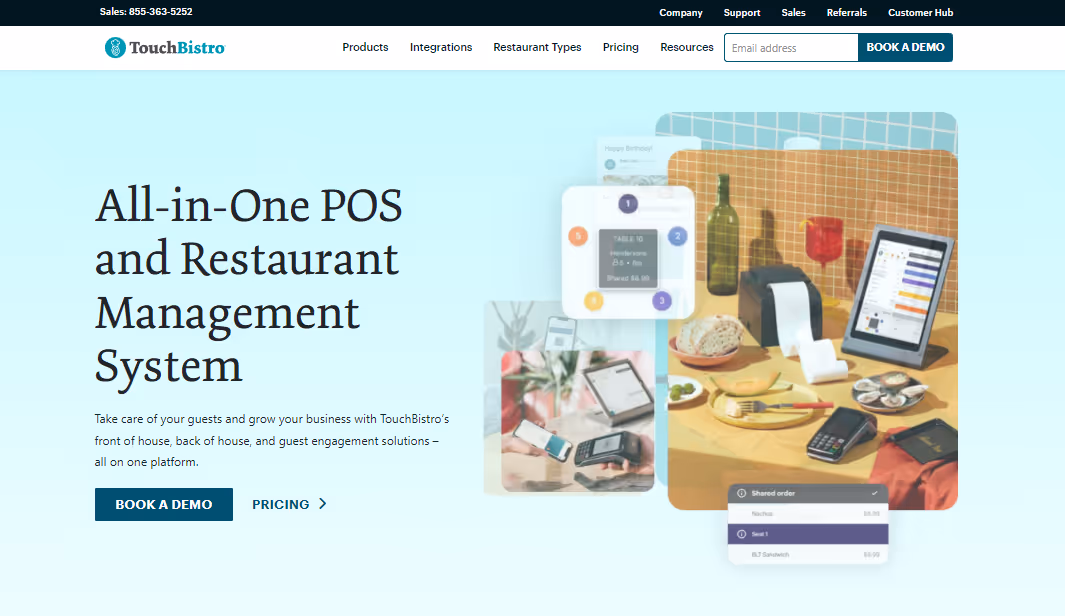Click seat 3 circle on table graphic
The width and height of the screenshot is (1065, 616).
pos(662,301)
